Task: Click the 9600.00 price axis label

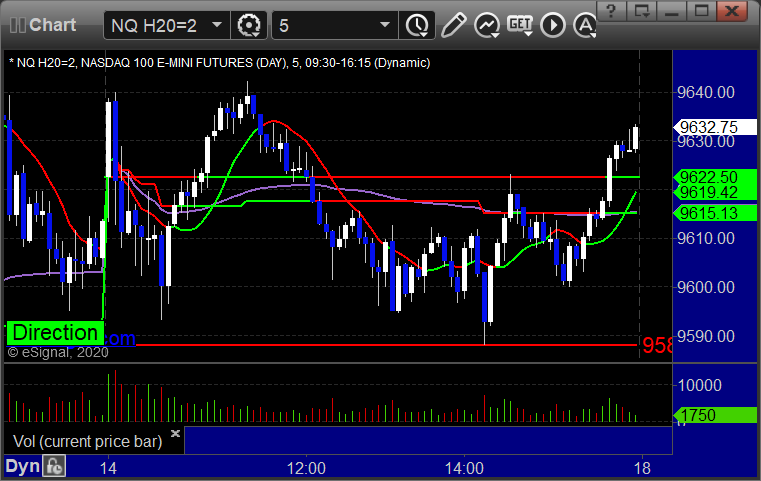Action: (706, 287)
